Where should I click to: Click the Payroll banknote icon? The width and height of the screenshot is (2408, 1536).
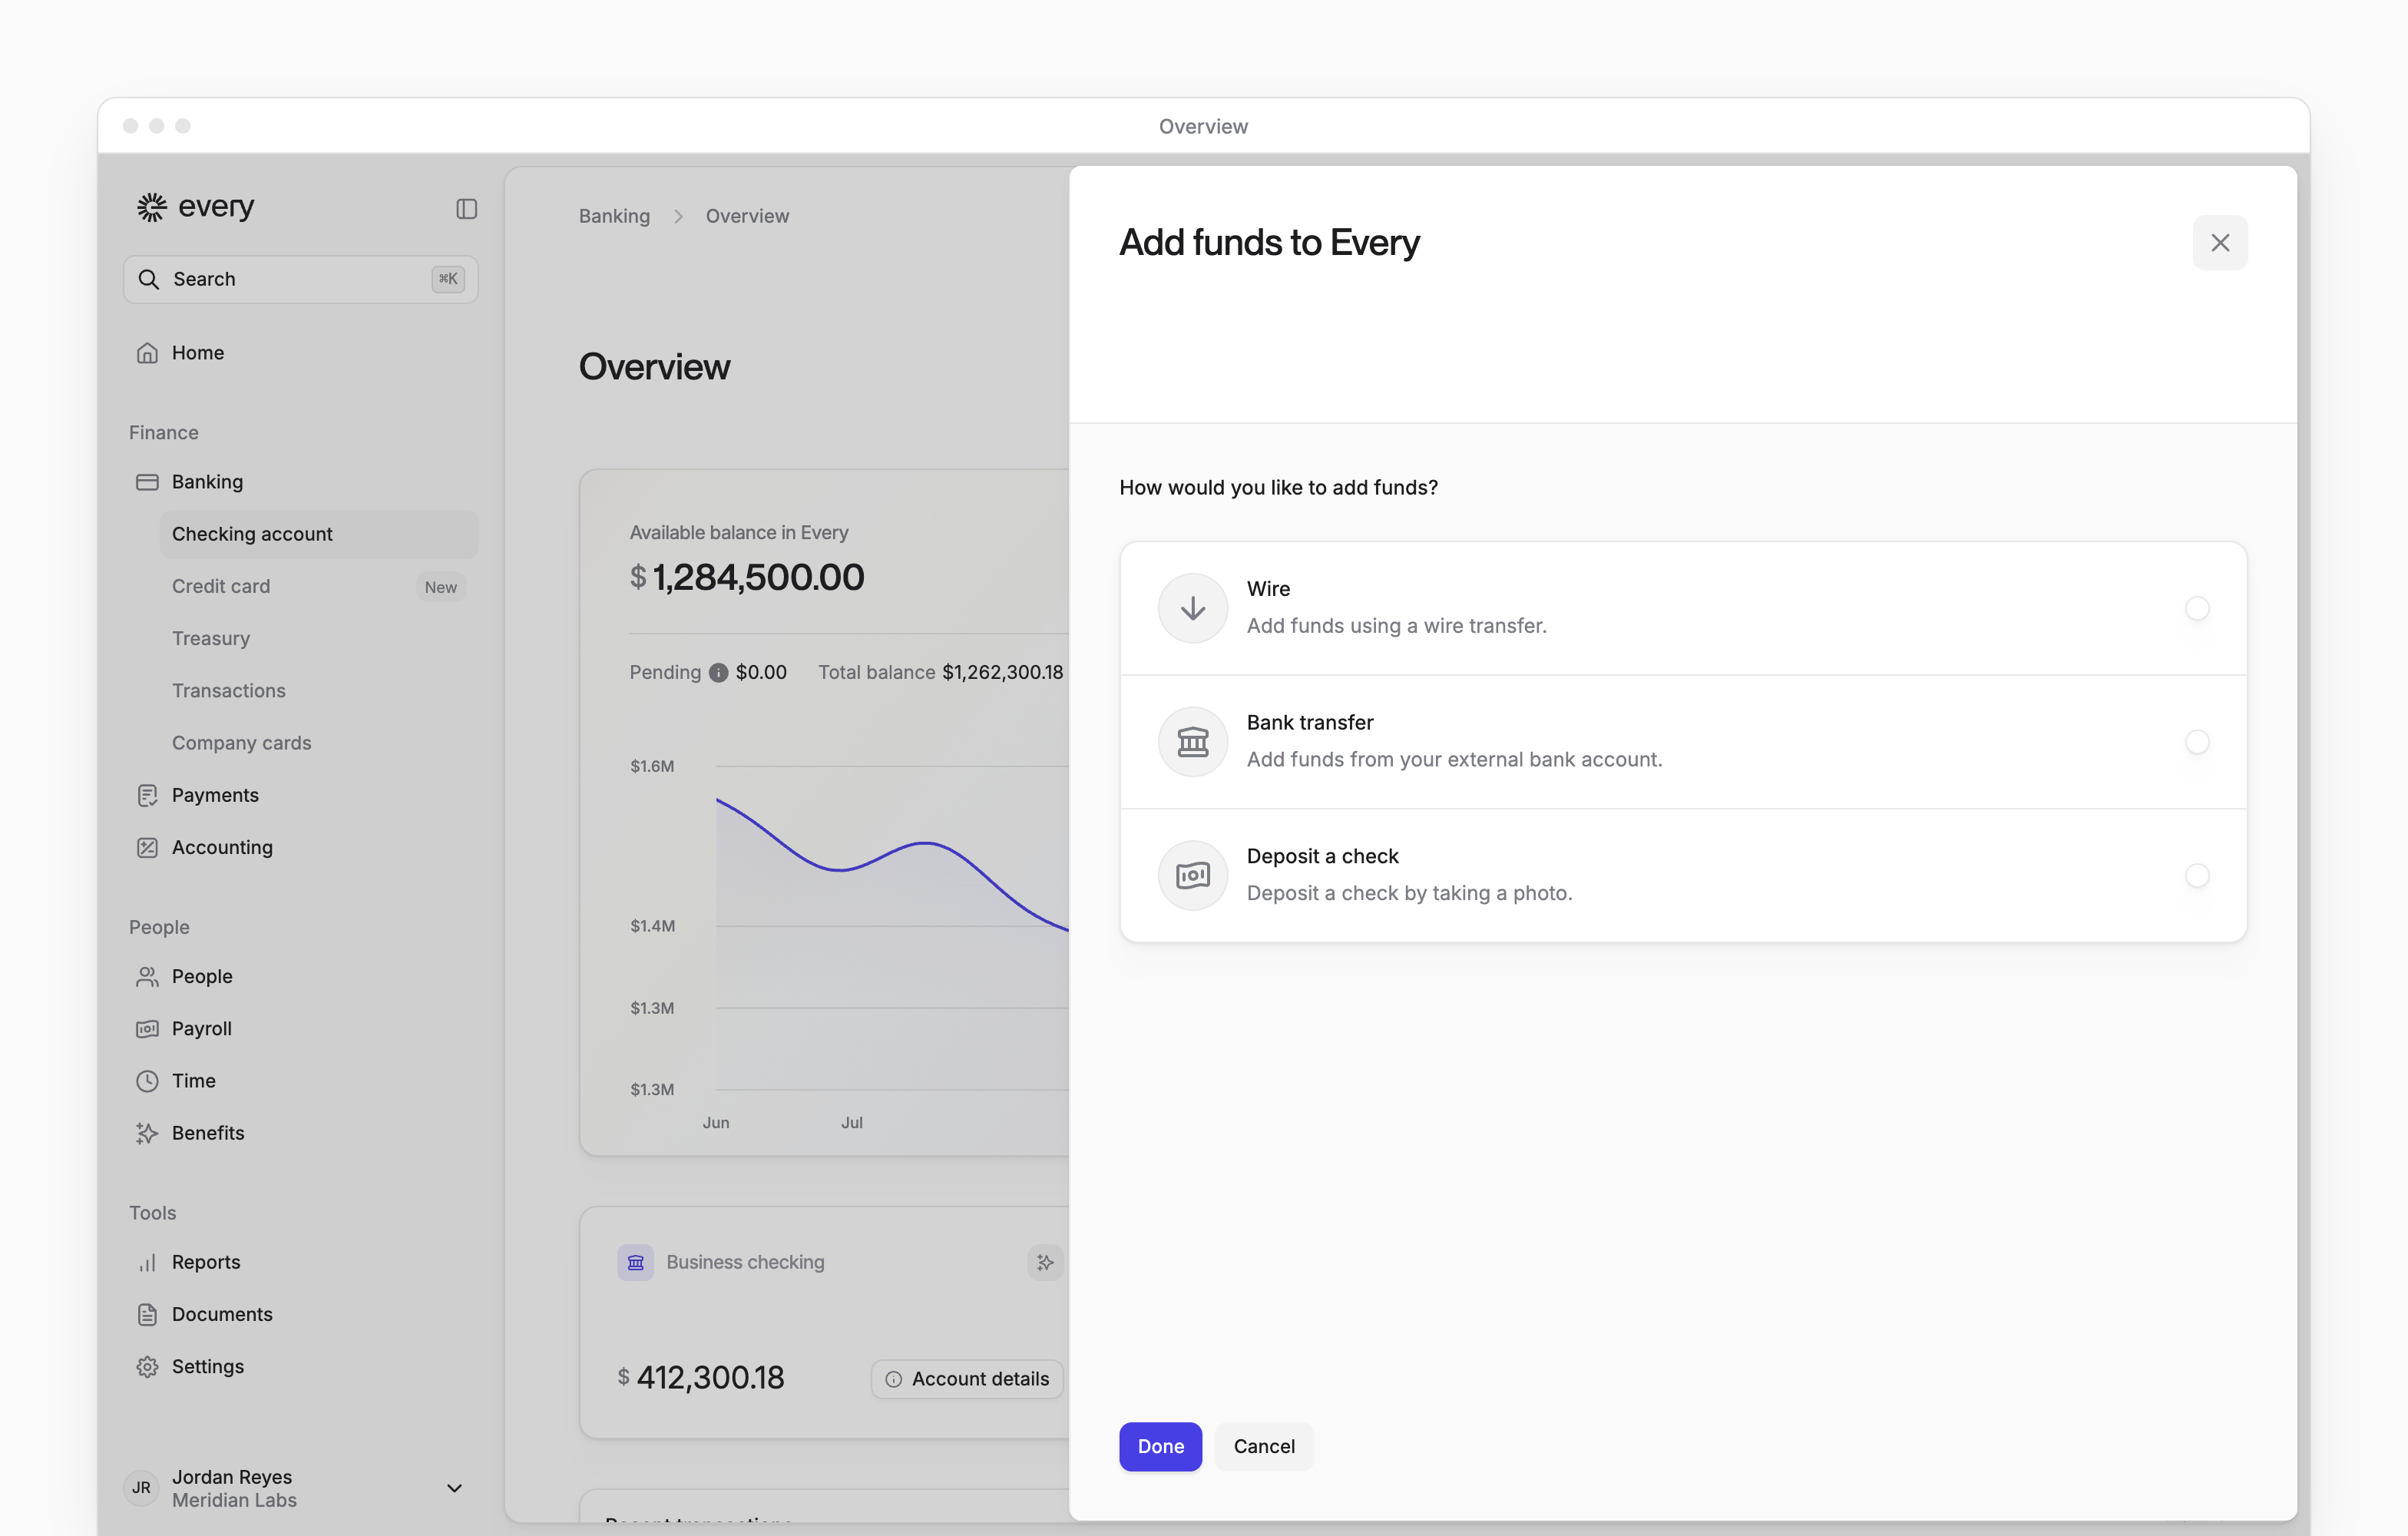(147, 1029)
